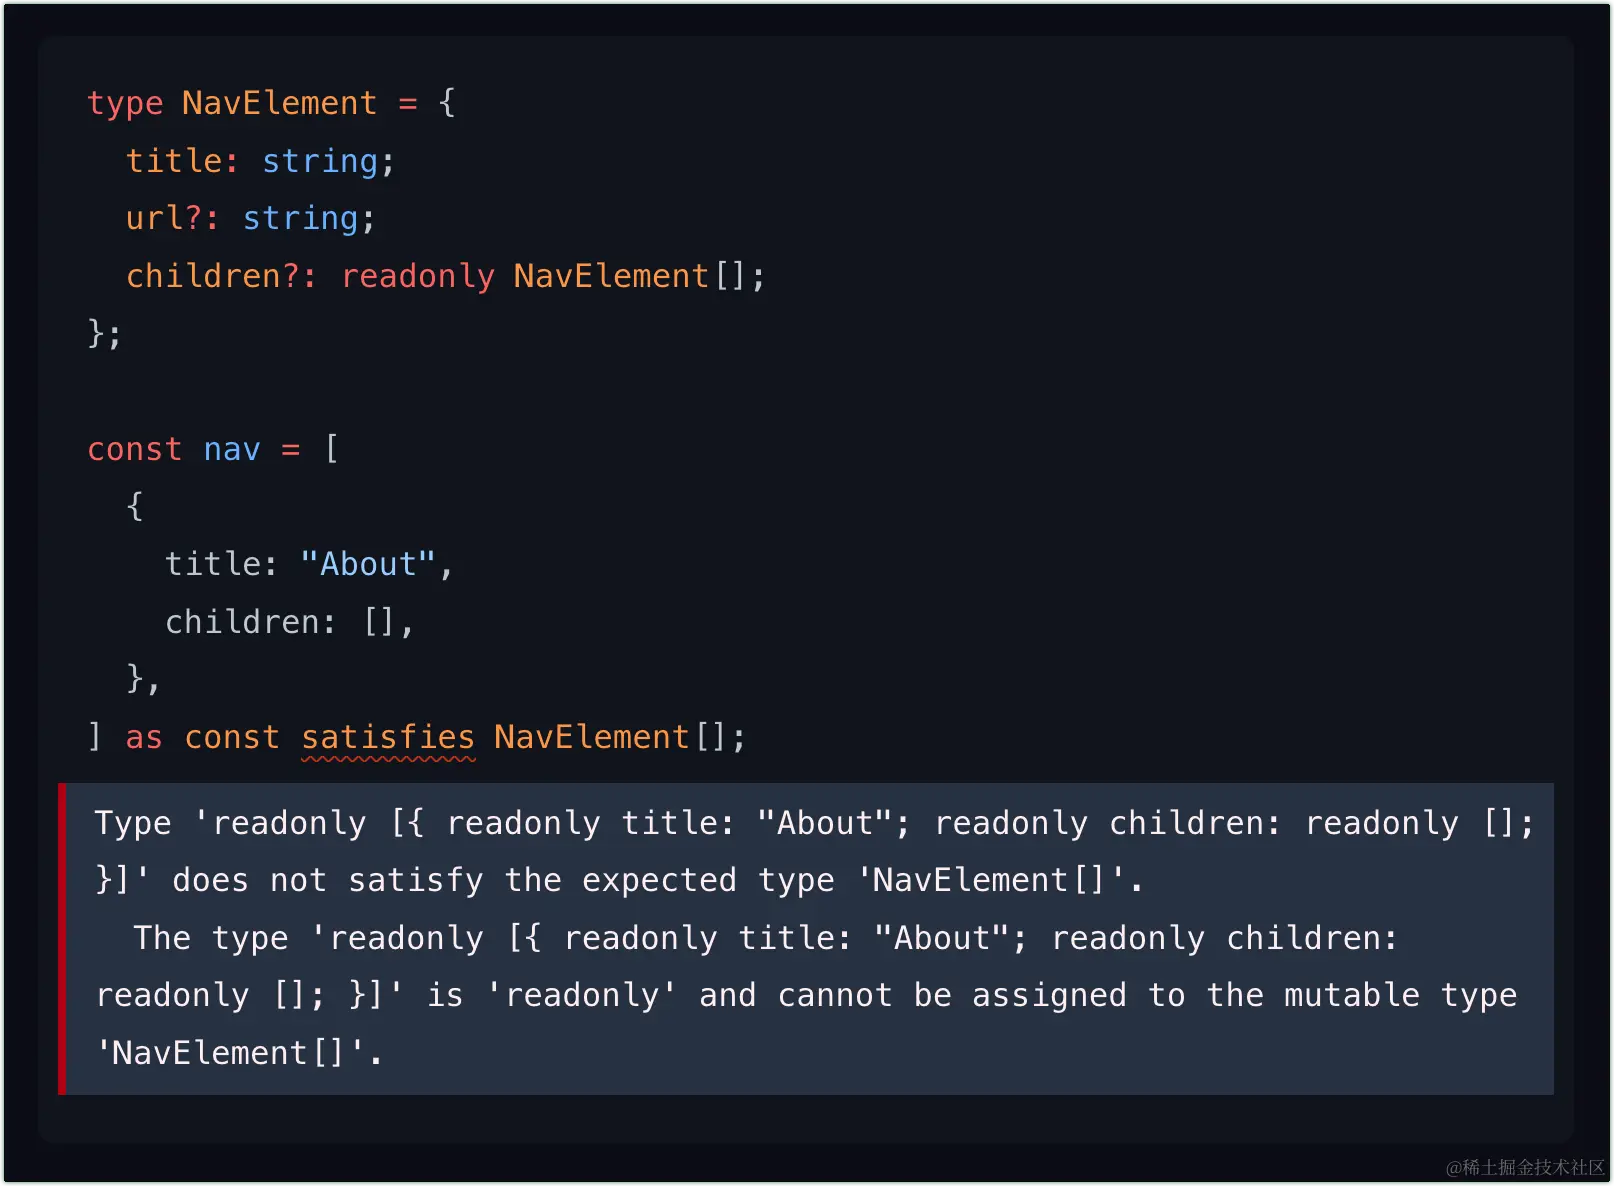Screen dimensions: 1614x1186
Task: Click the red error bar beside message
Action: [62, 938]
